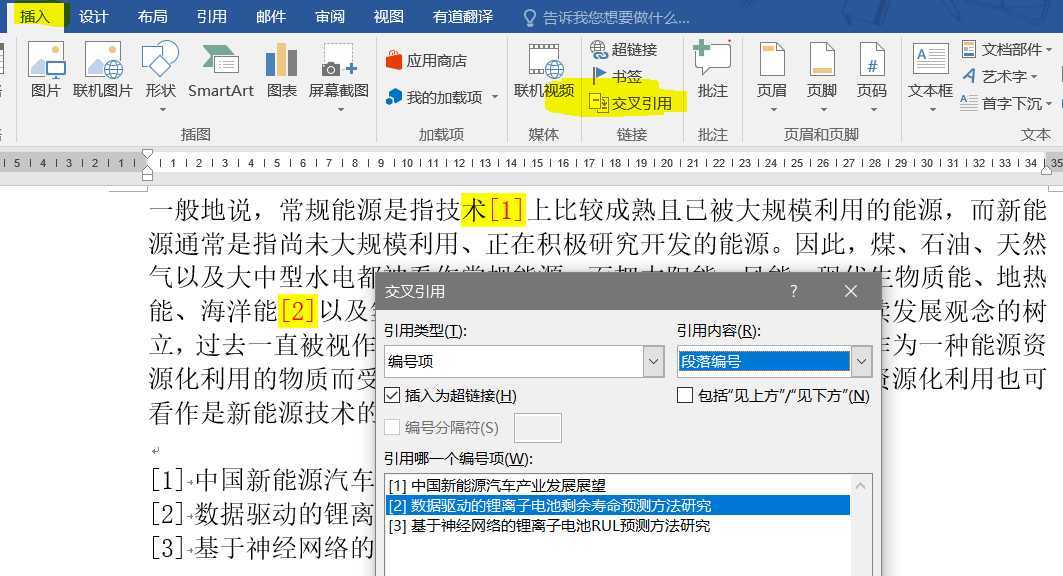The image size is (1063, 576).
Task: Open document parts (文档部件)
Action: point(1006,49)
